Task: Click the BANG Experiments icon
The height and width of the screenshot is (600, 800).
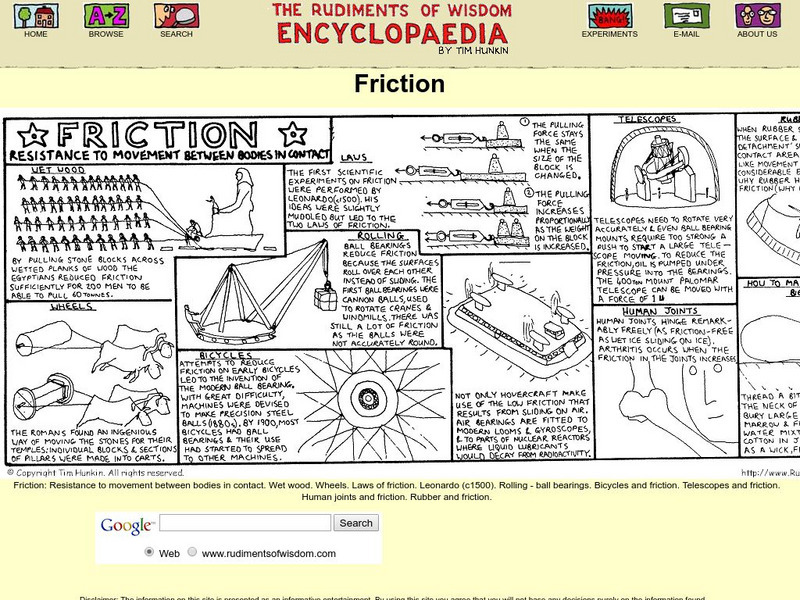Action: pos(608,17)
